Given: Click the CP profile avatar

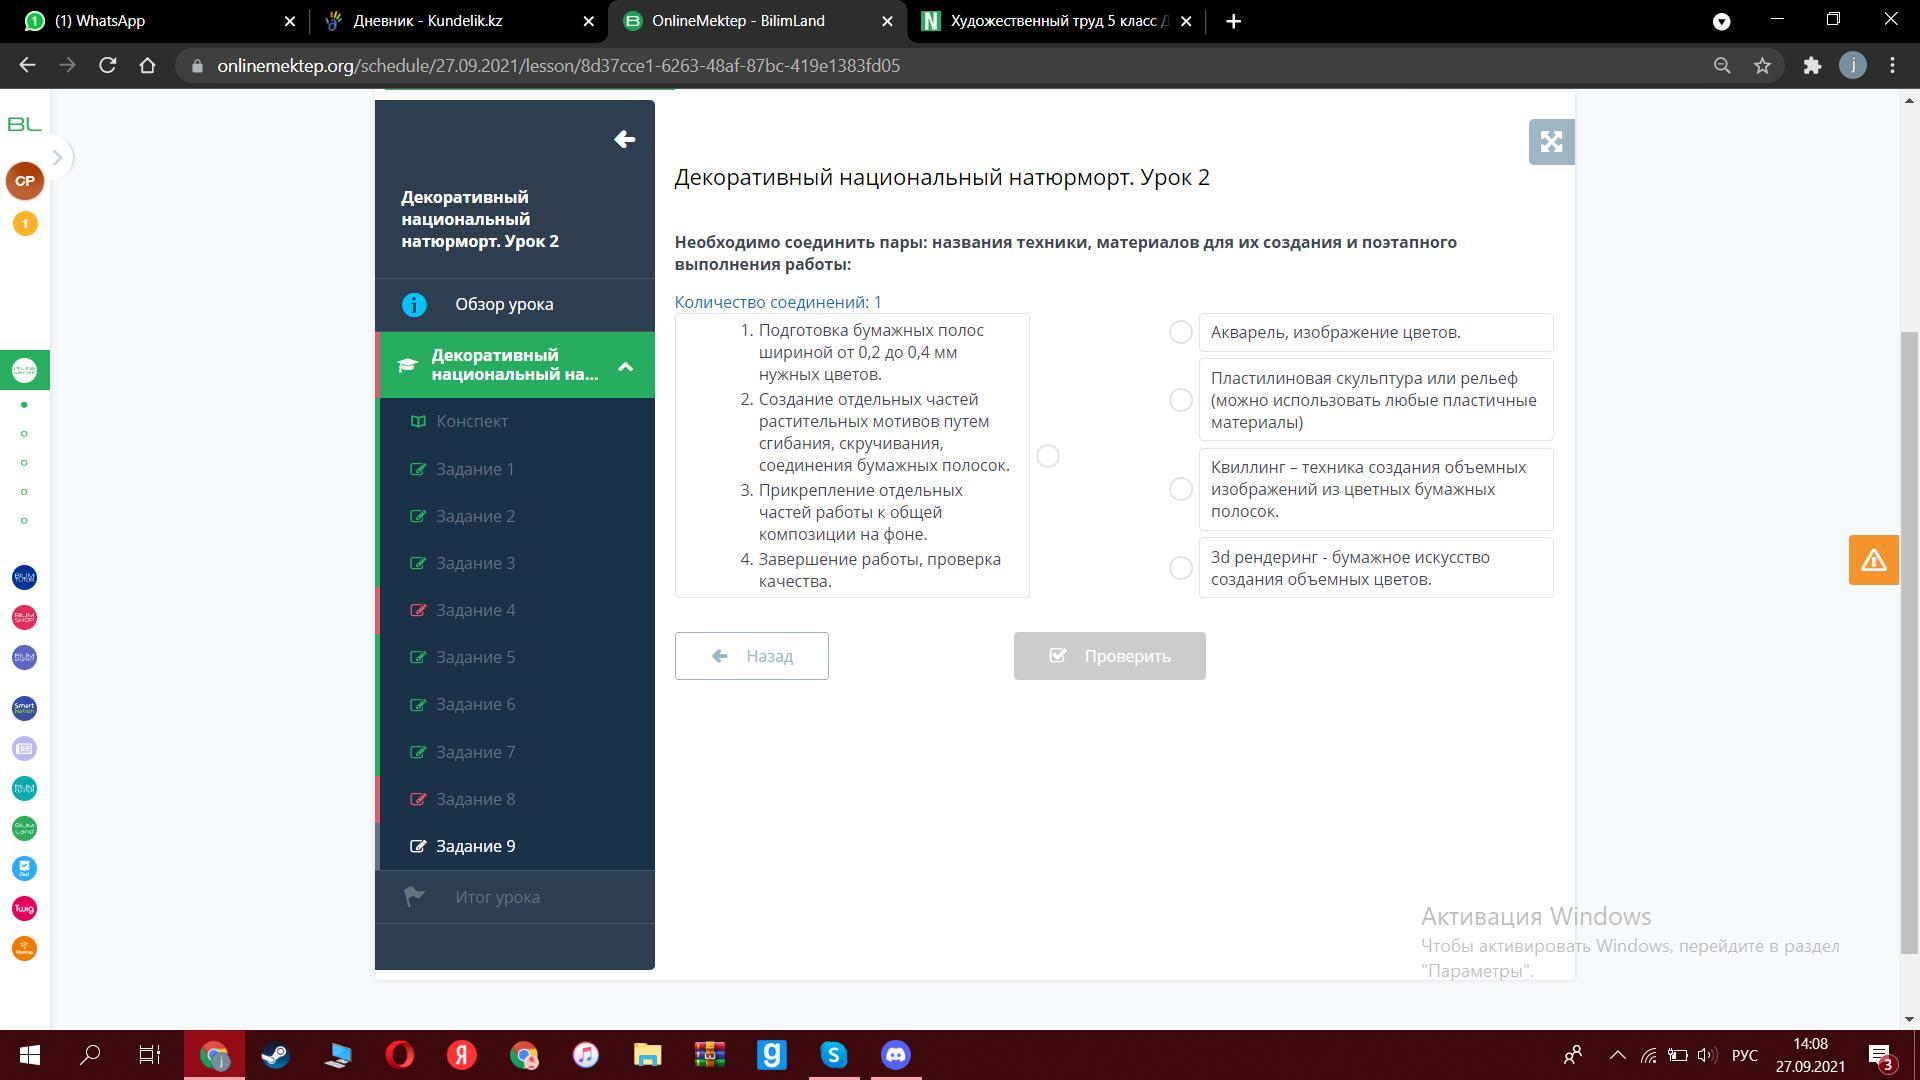Looking at the screenshot, I should (24, 181).
